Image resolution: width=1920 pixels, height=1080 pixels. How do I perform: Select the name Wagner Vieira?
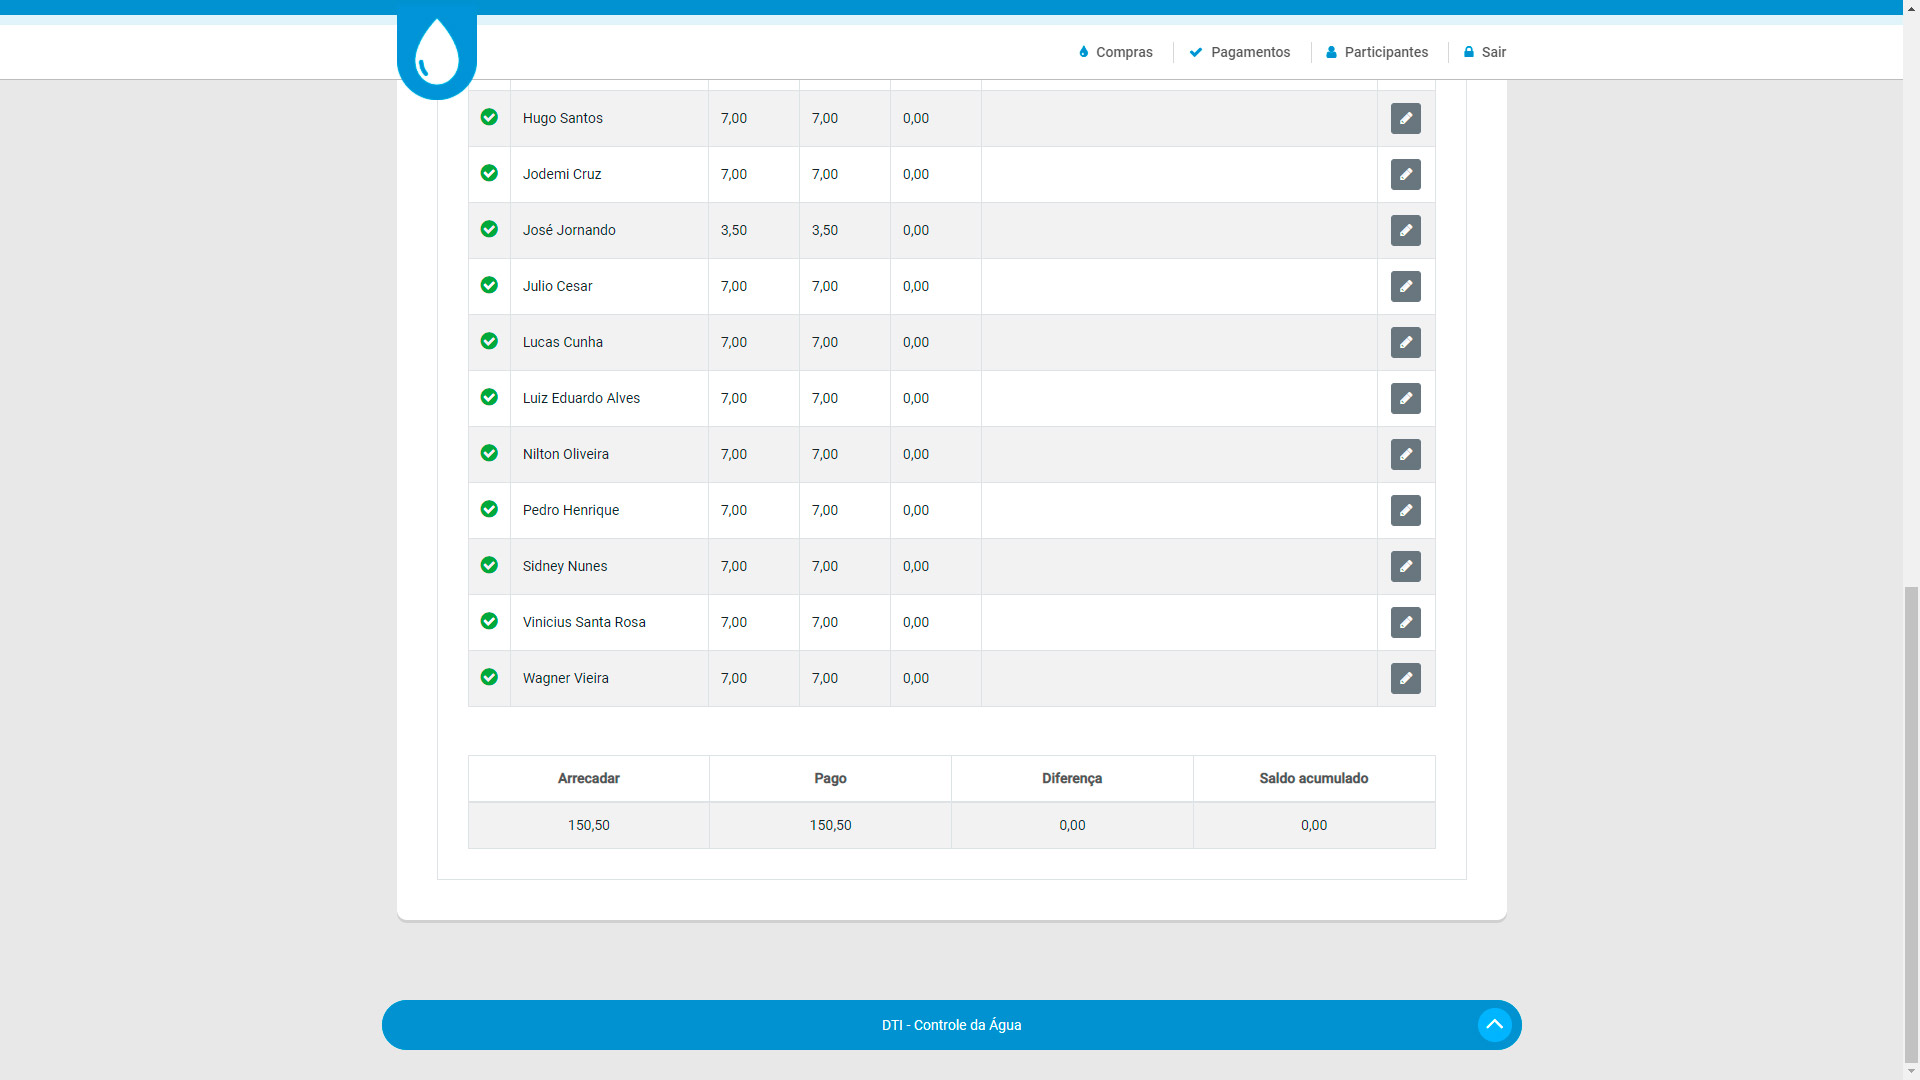tap(566, 678)
